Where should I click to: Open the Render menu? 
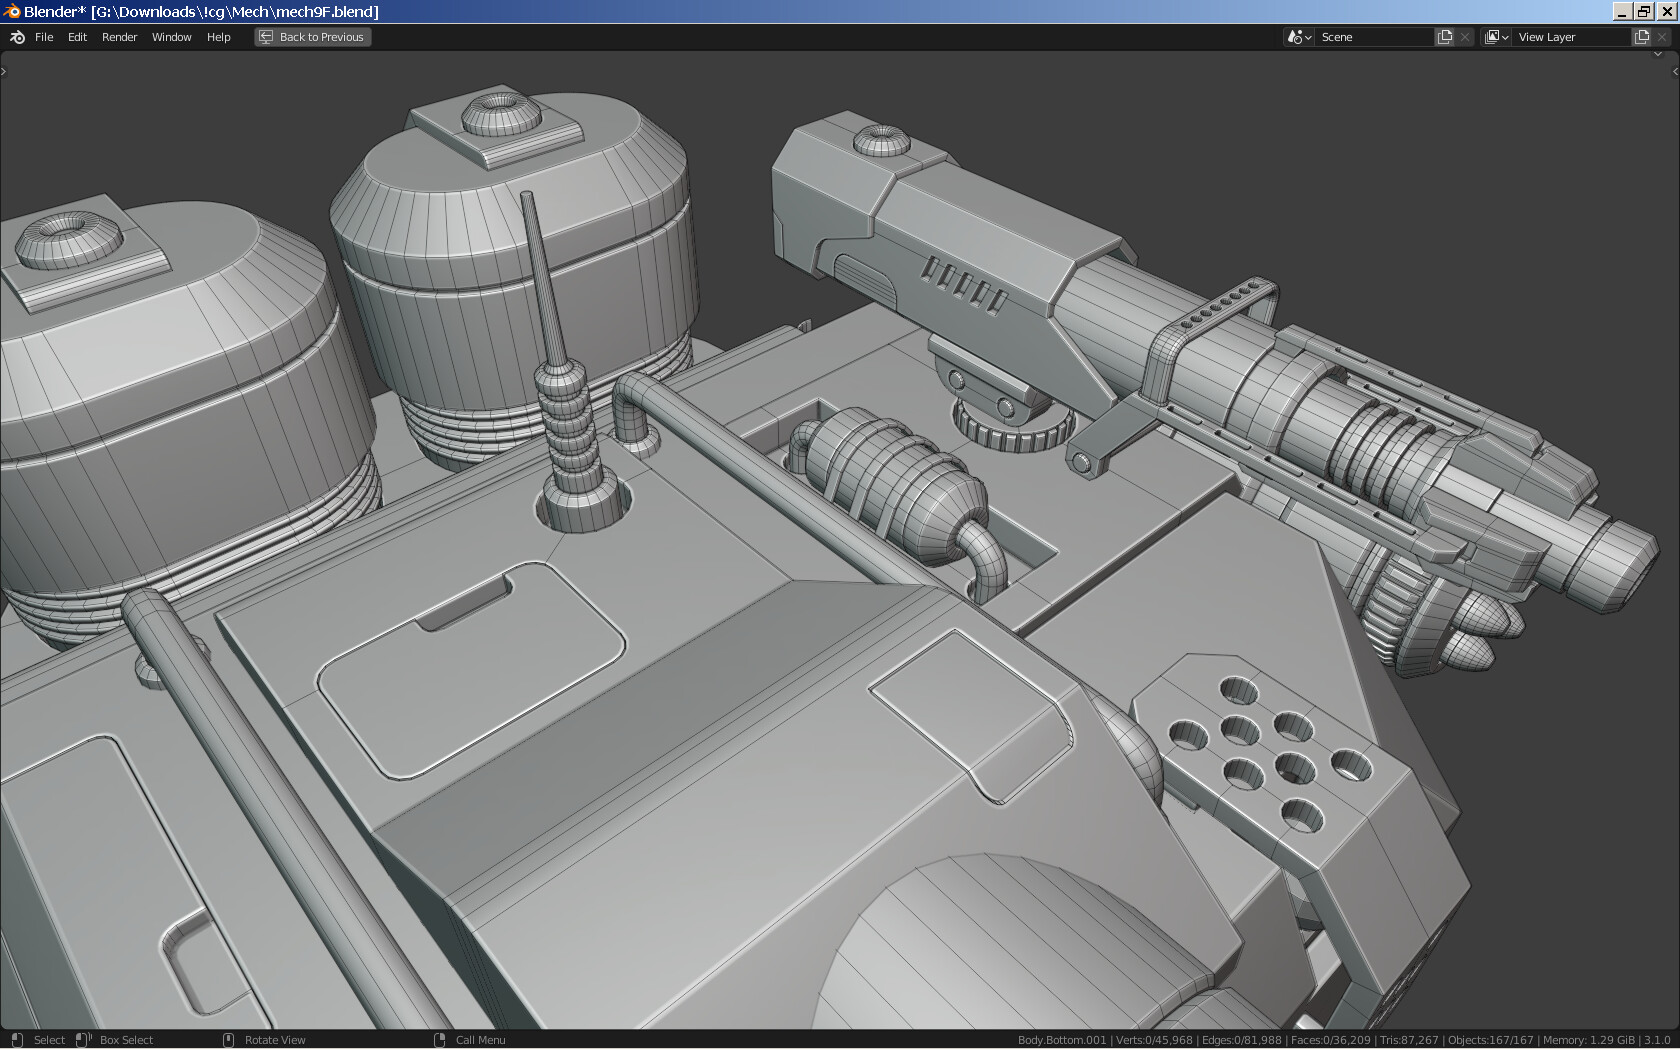[119, 37]
